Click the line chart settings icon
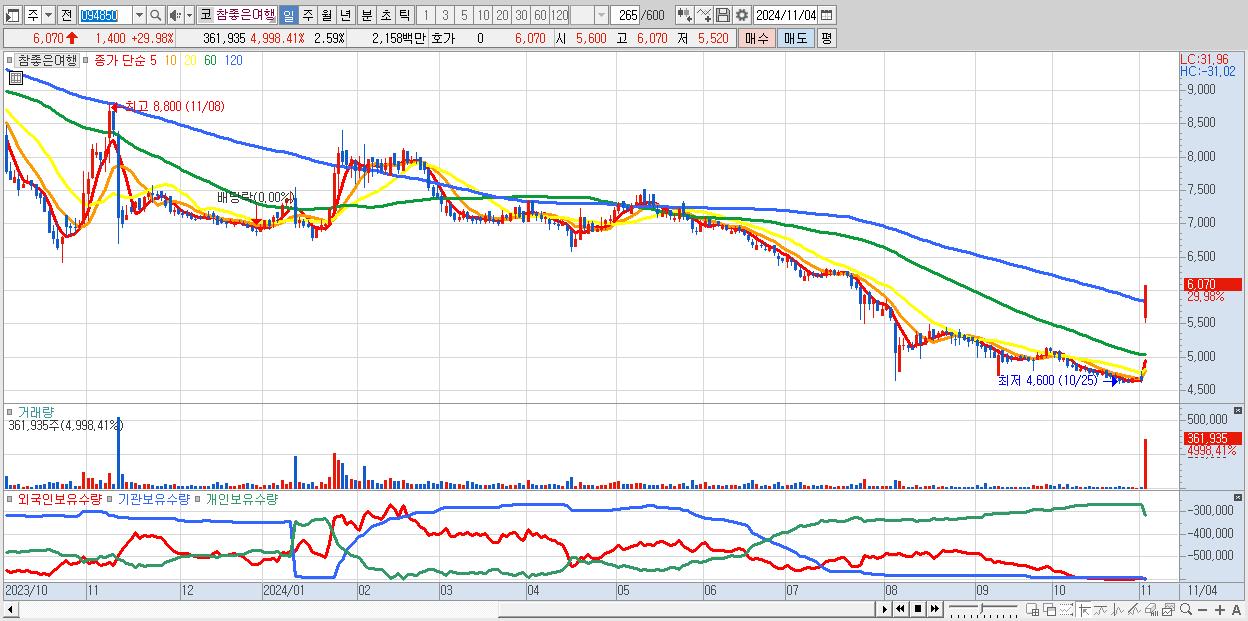The image size is (1248, 621). tap(703, 15)
